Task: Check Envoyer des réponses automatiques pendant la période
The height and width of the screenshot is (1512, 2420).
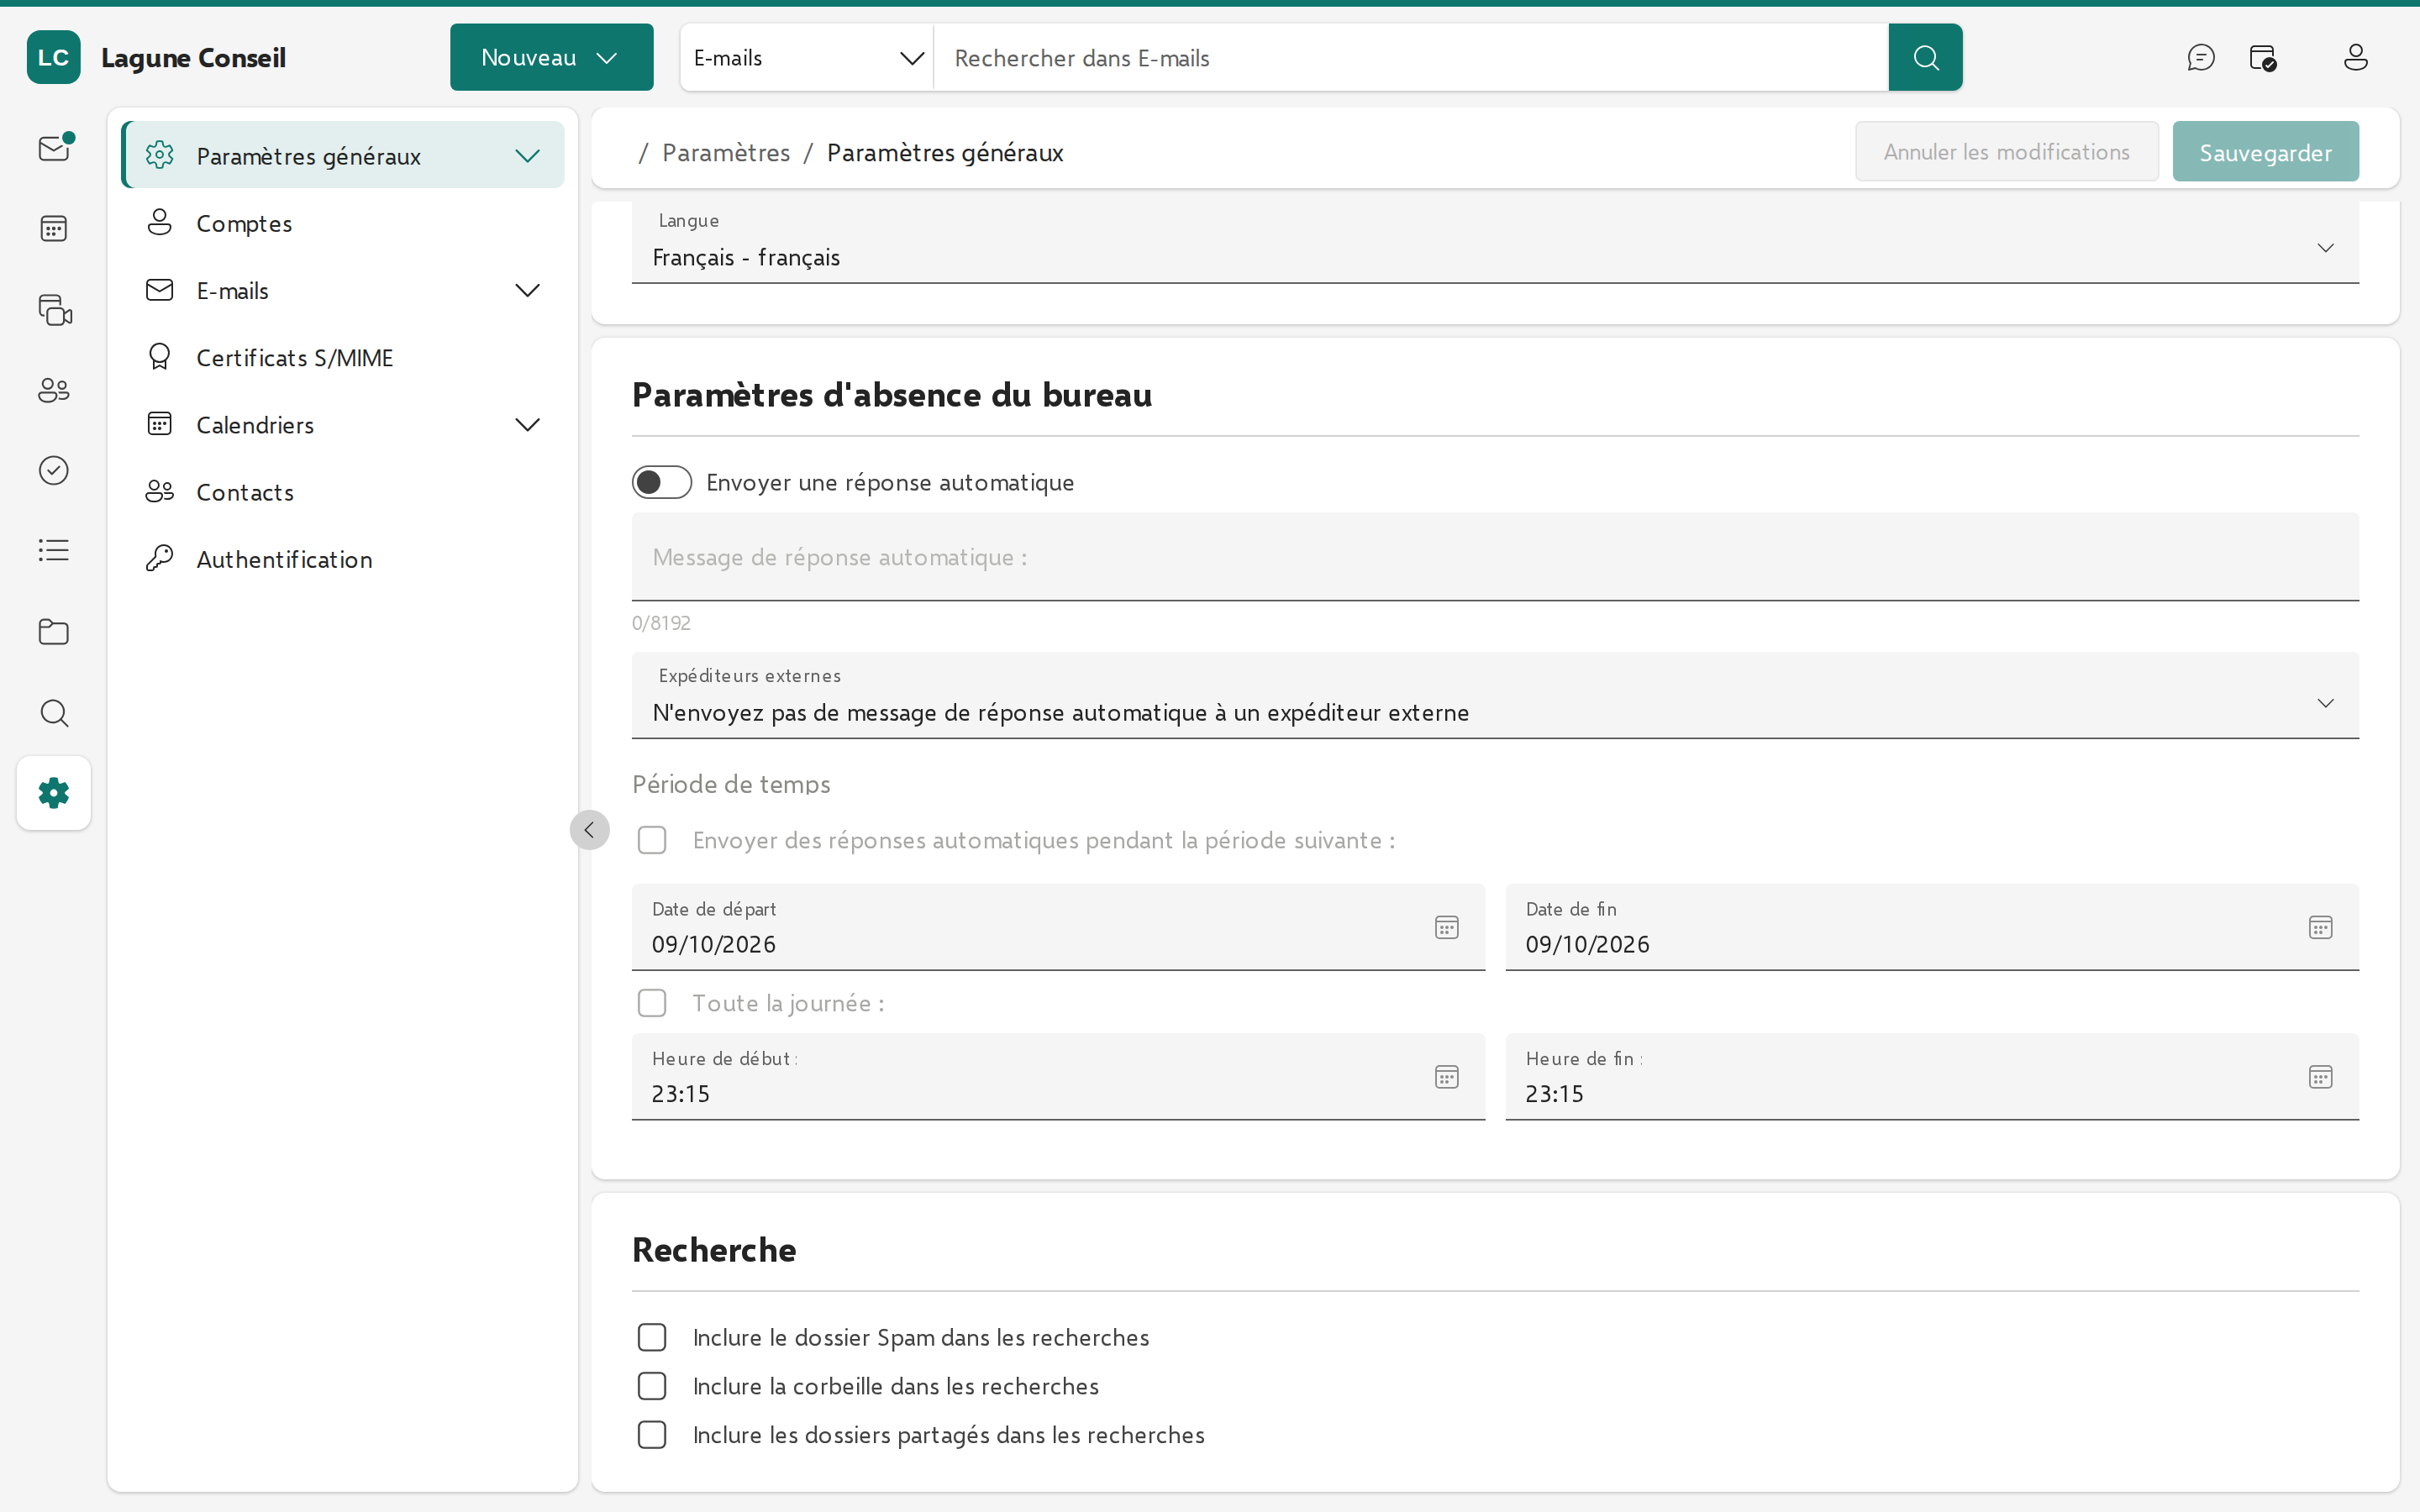Action: click(x=652, y=840)
